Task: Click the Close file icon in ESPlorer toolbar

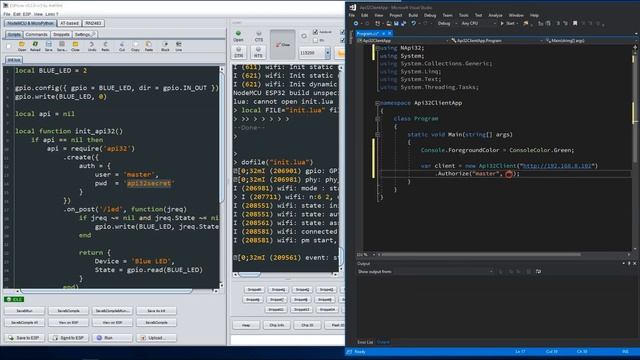Action: [x=76, y=46]
